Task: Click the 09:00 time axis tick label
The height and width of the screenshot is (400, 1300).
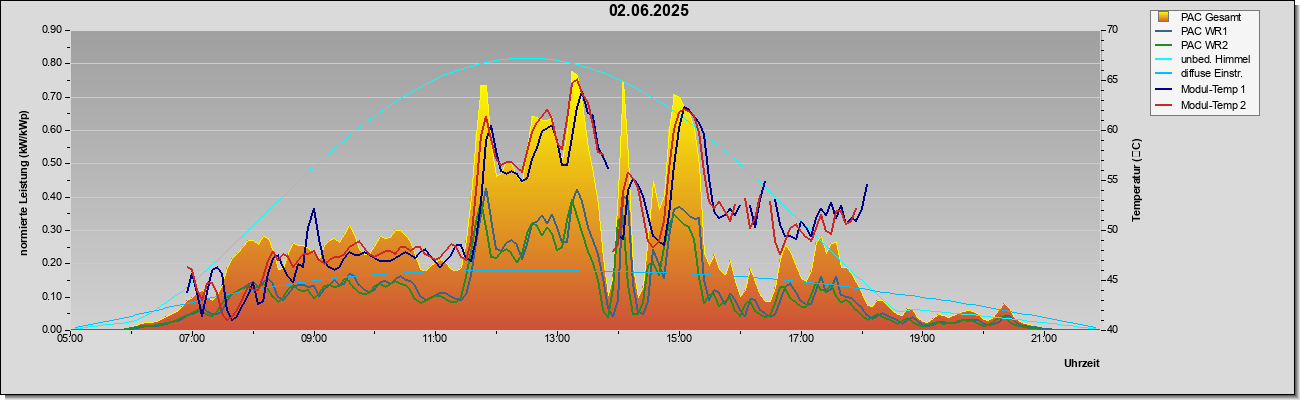Action: 314,338
